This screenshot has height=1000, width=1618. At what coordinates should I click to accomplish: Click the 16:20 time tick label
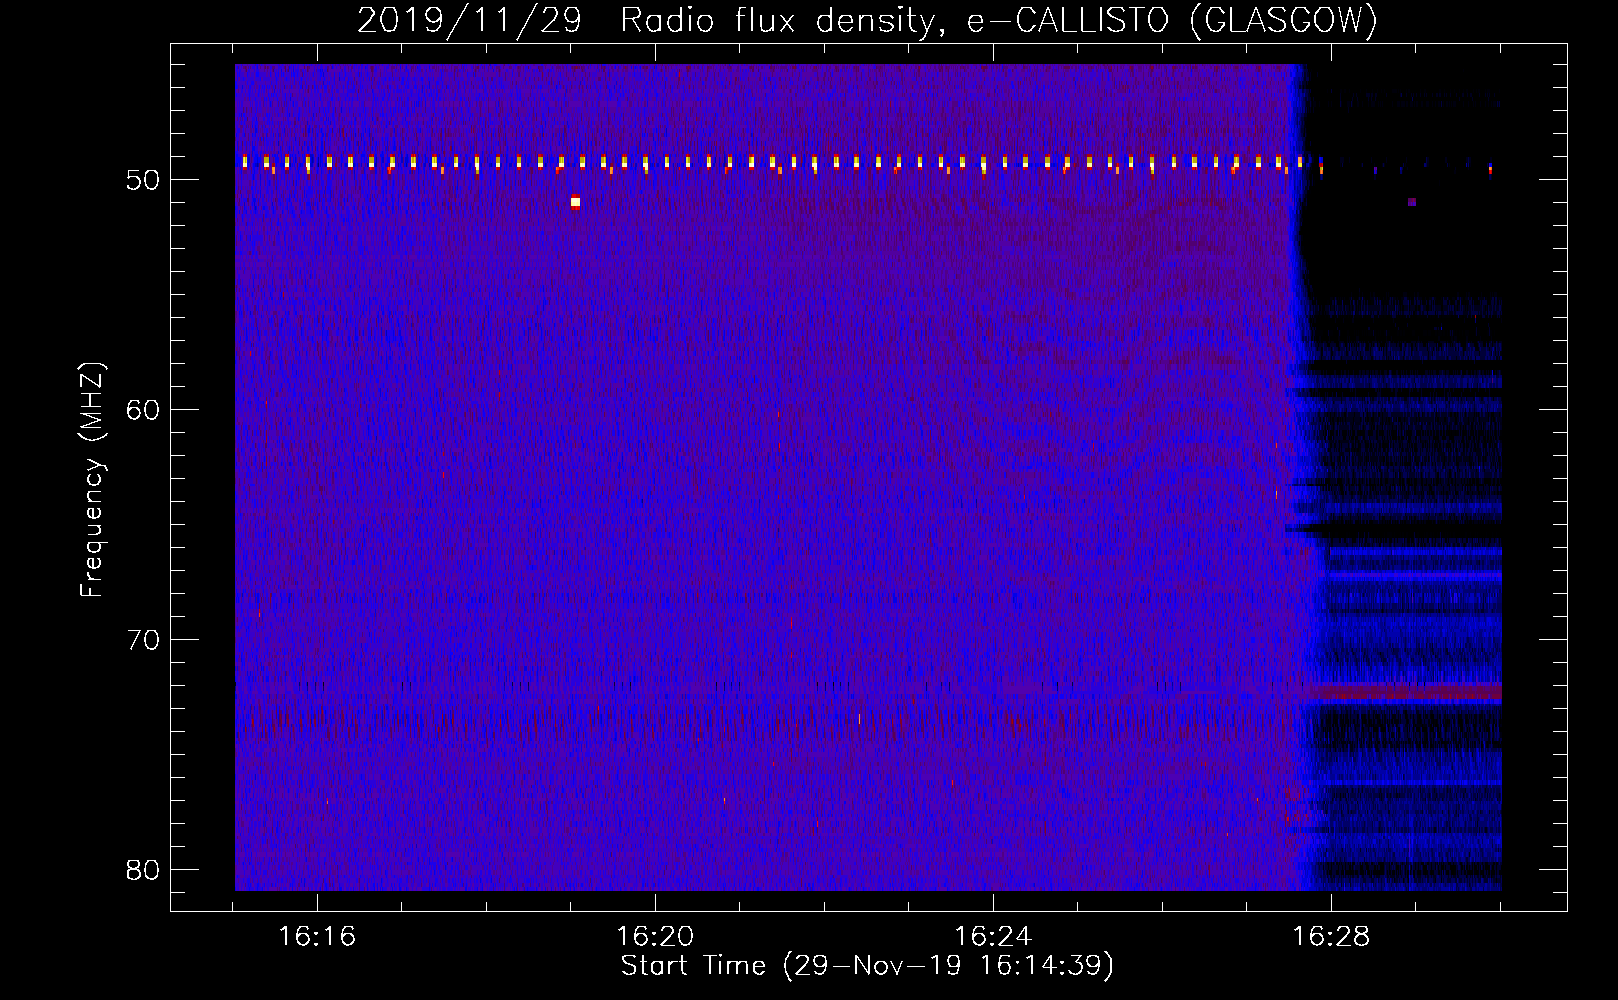pyautogui.click(x=655, y=937)
